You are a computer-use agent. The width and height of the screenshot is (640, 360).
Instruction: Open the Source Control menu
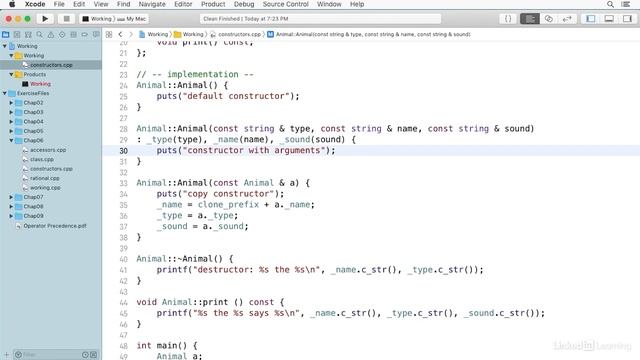[x=285, y=4]
